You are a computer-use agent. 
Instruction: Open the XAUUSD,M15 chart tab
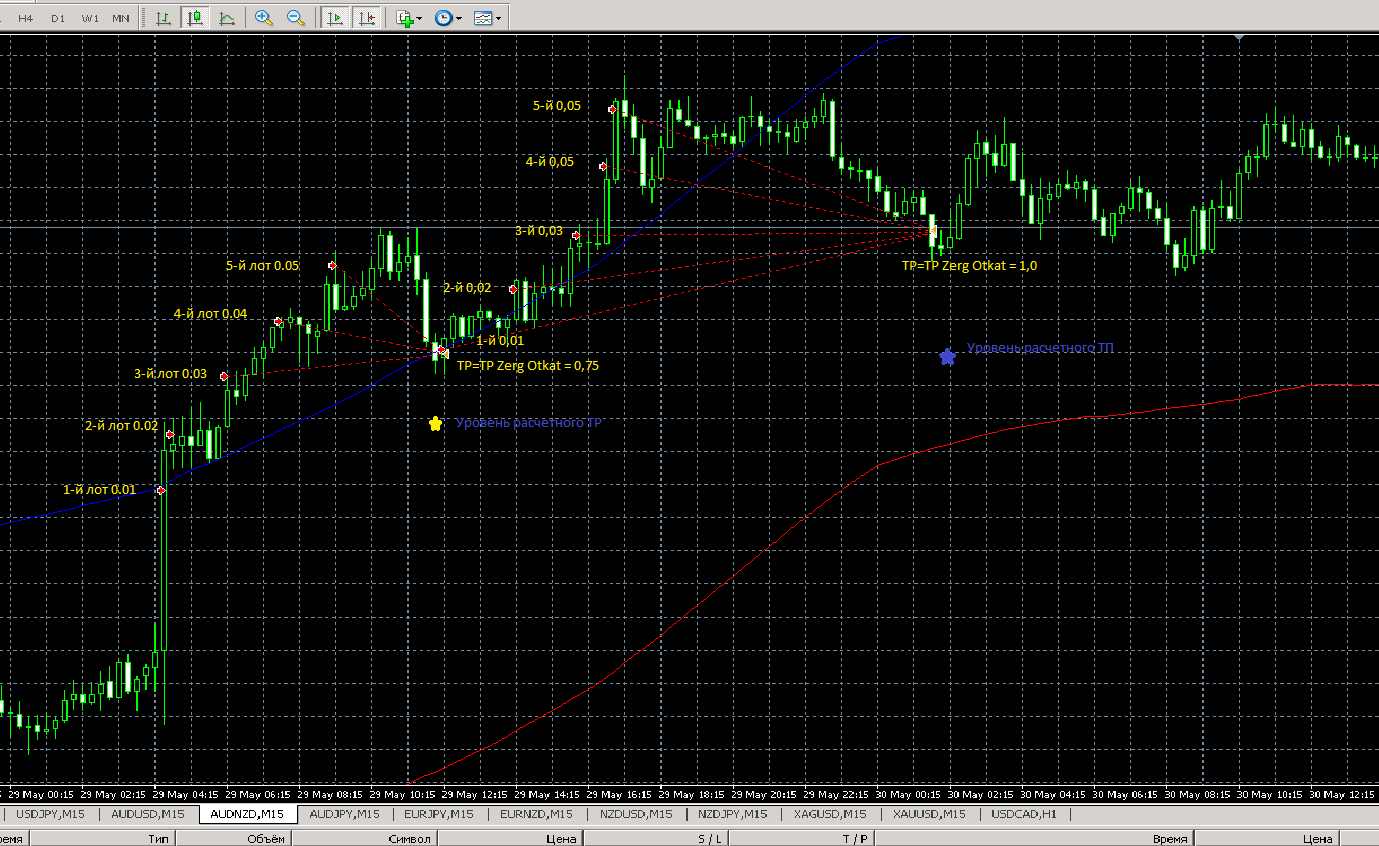click(929, 814)
